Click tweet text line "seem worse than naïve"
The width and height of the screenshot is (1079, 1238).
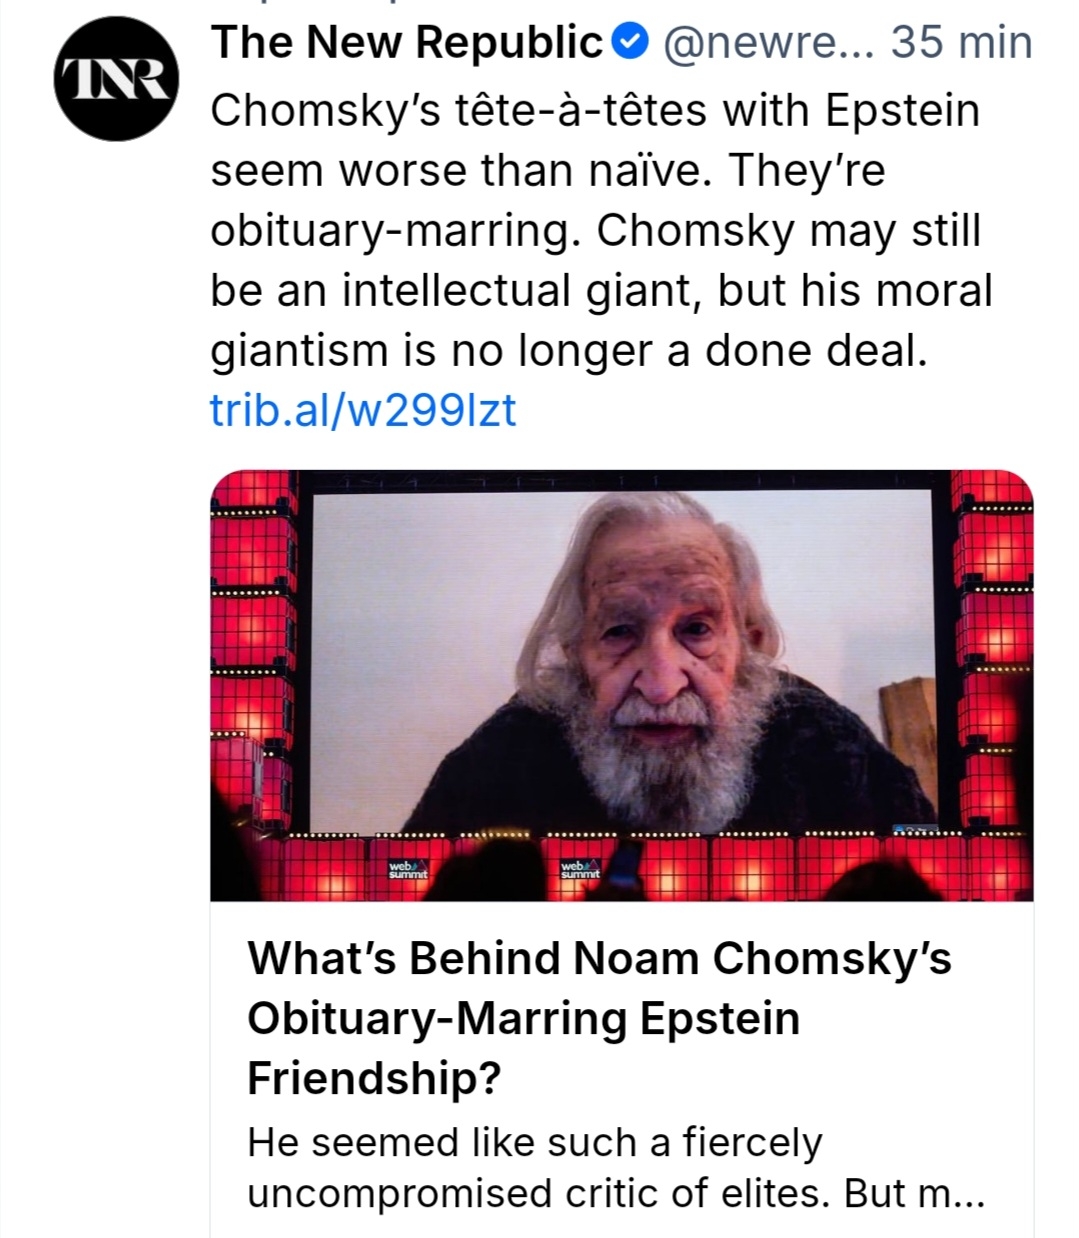547,171
